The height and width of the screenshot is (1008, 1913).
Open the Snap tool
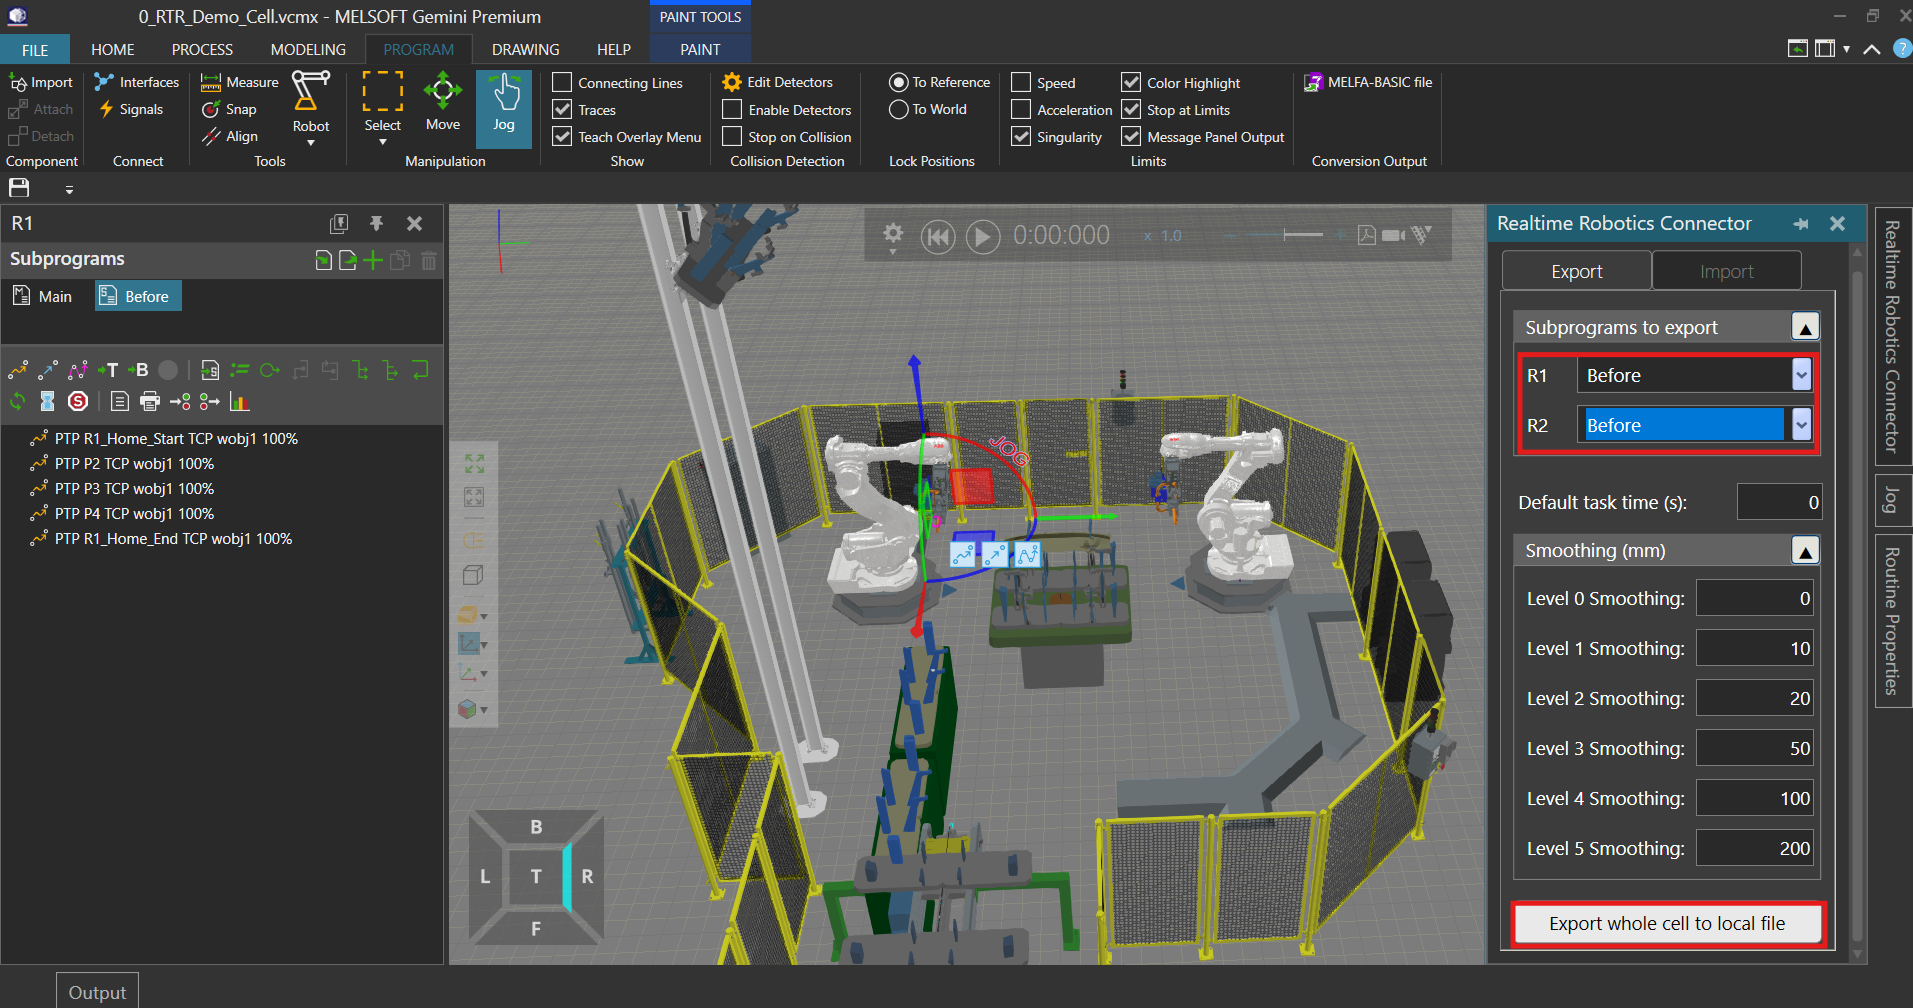[230, 109]
